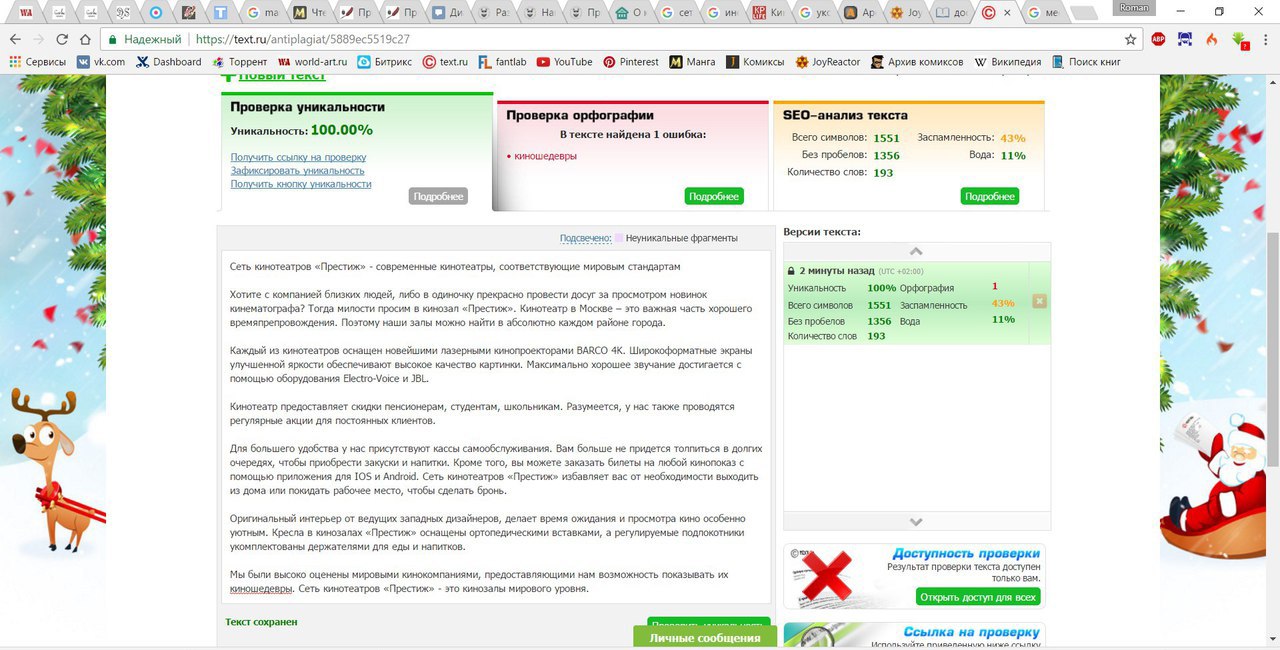This screenshot has height=650, width=1280.
Task: Open the YouTube bookmark
Action: (x=564, y=61)
